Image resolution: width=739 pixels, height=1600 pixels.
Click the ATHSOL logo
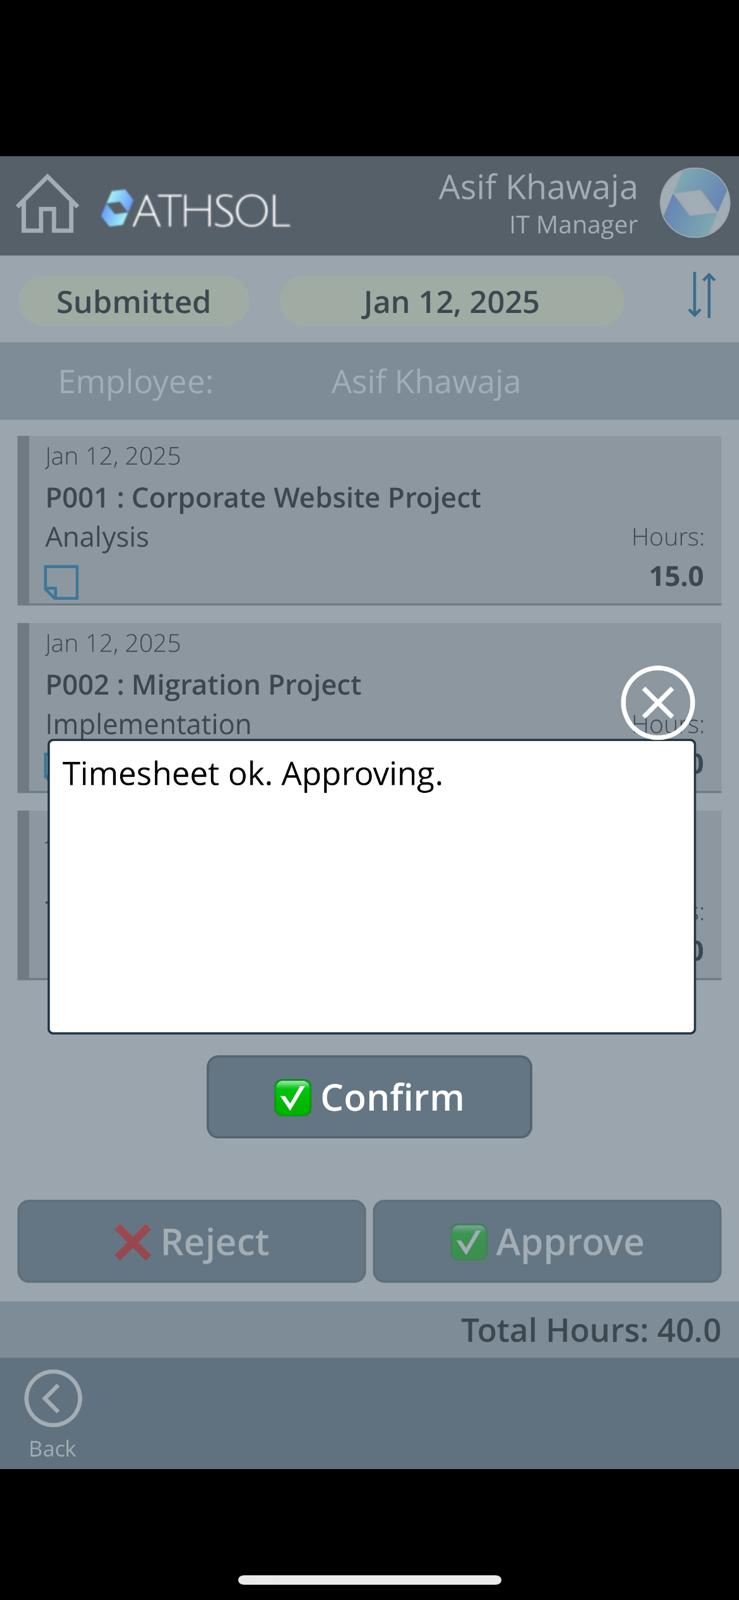tap(196, 209)
